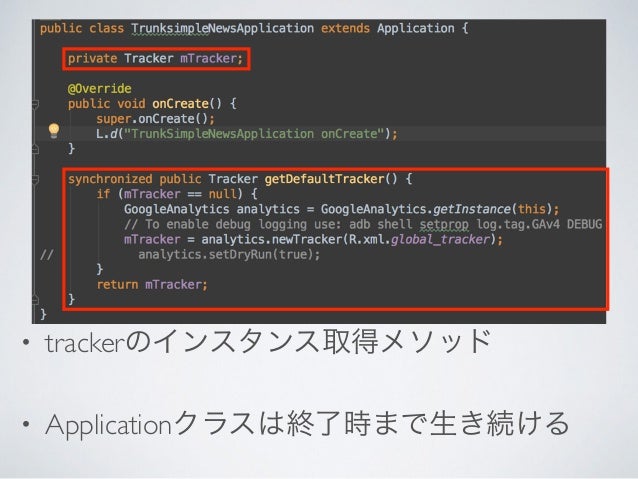The width and height of the screenshot is (638, 479).
Task: Click the return mTracker statement
Action: (x=152, y=284)
